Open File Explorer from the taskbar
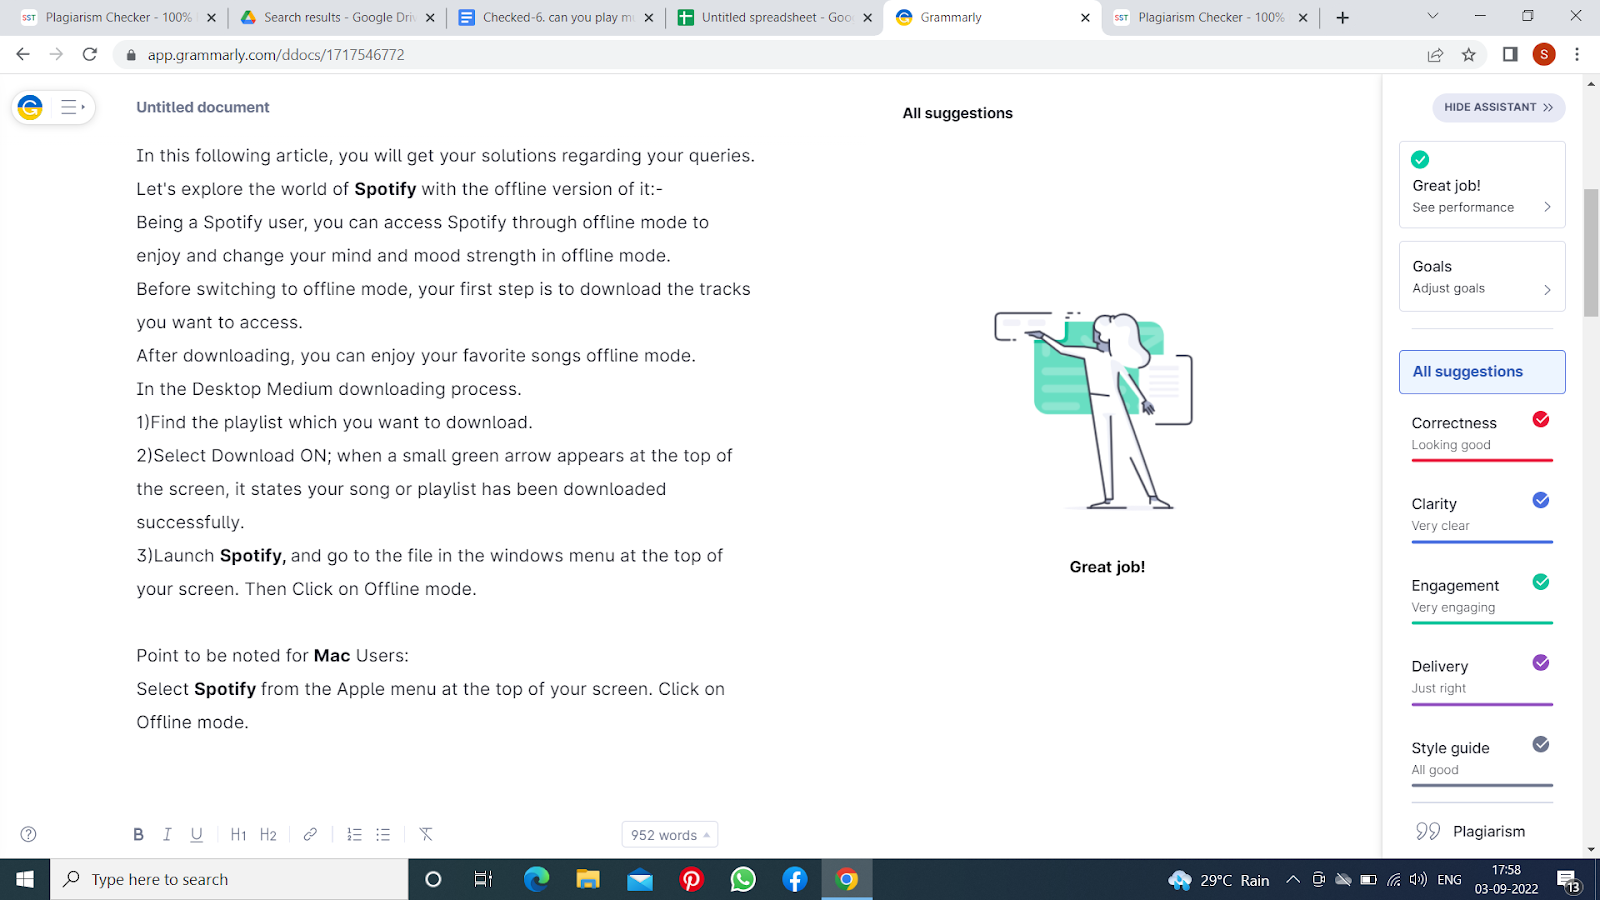Image resolution: width=1600 pixels, height=900 pixels. (588, 879)
